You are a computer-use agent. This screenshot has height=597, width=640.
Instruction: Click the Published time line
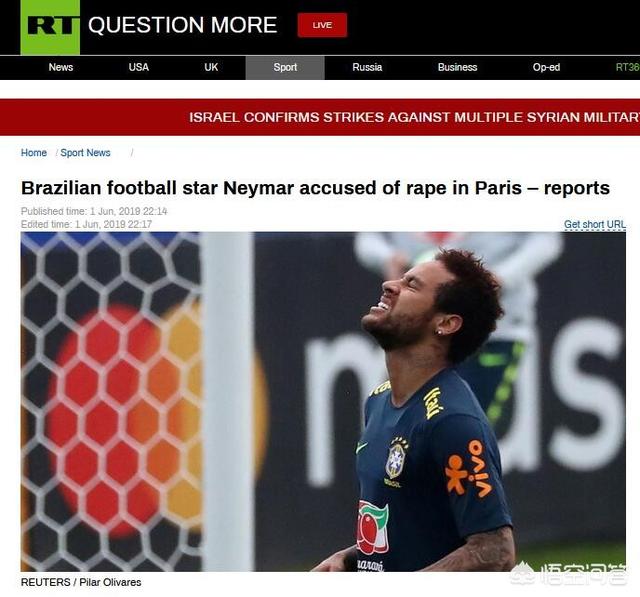[94, 211]
